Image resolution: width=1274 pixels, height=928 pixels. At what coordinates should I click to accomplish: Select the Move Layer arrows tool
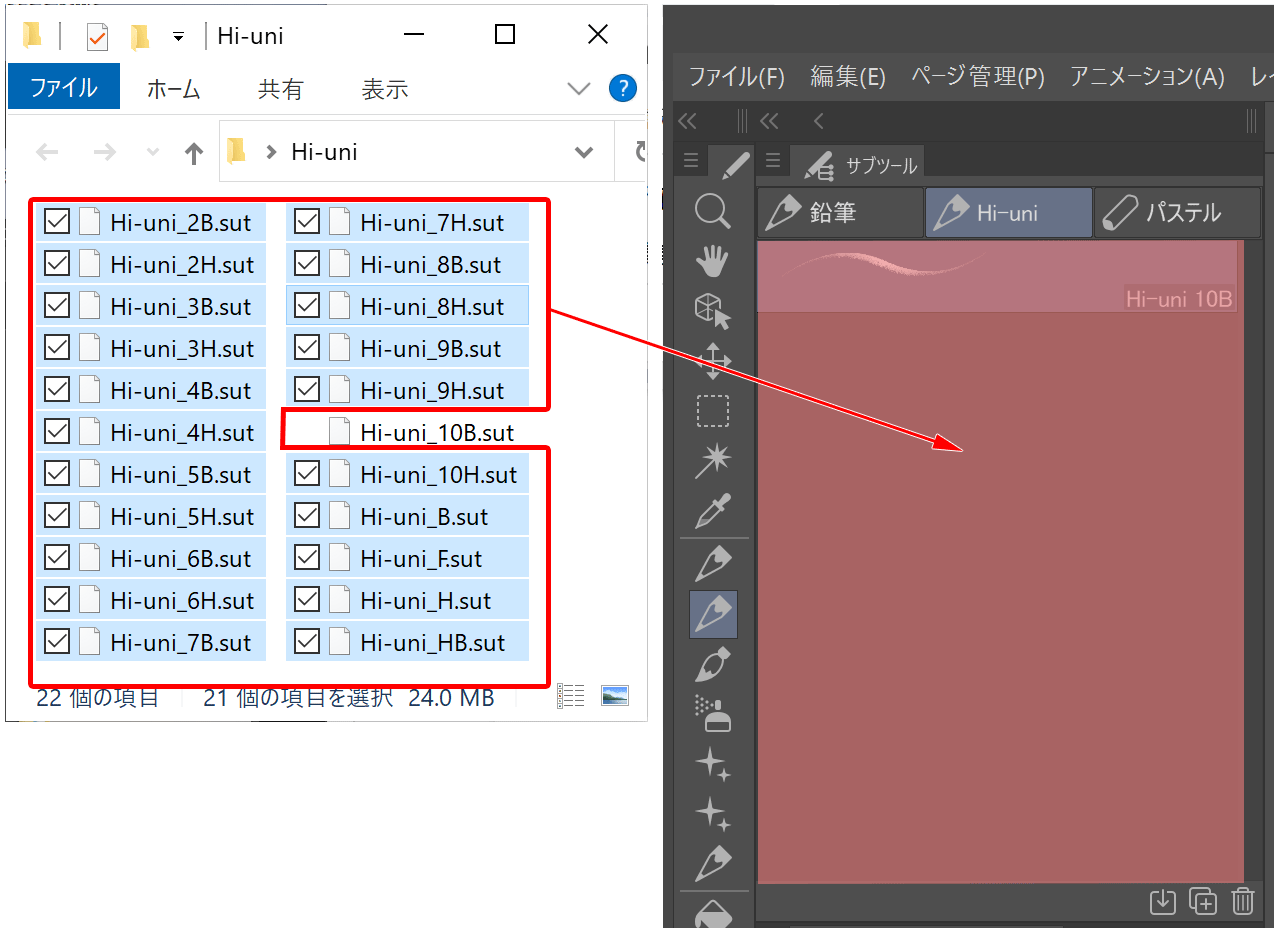713,361
